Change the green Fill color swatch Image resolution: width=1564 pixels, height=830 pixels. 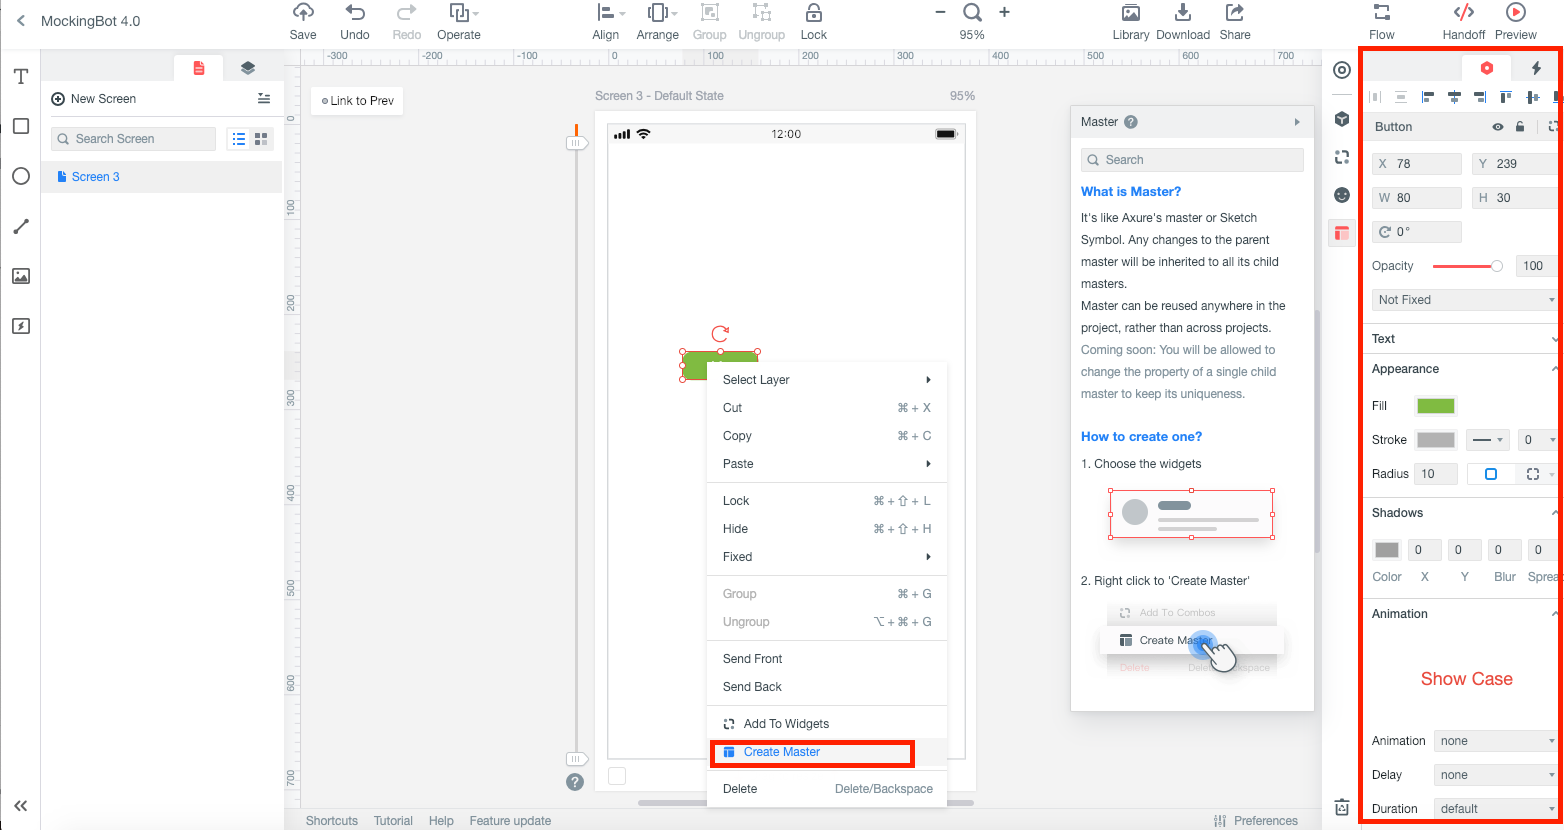click(1435, 406)
